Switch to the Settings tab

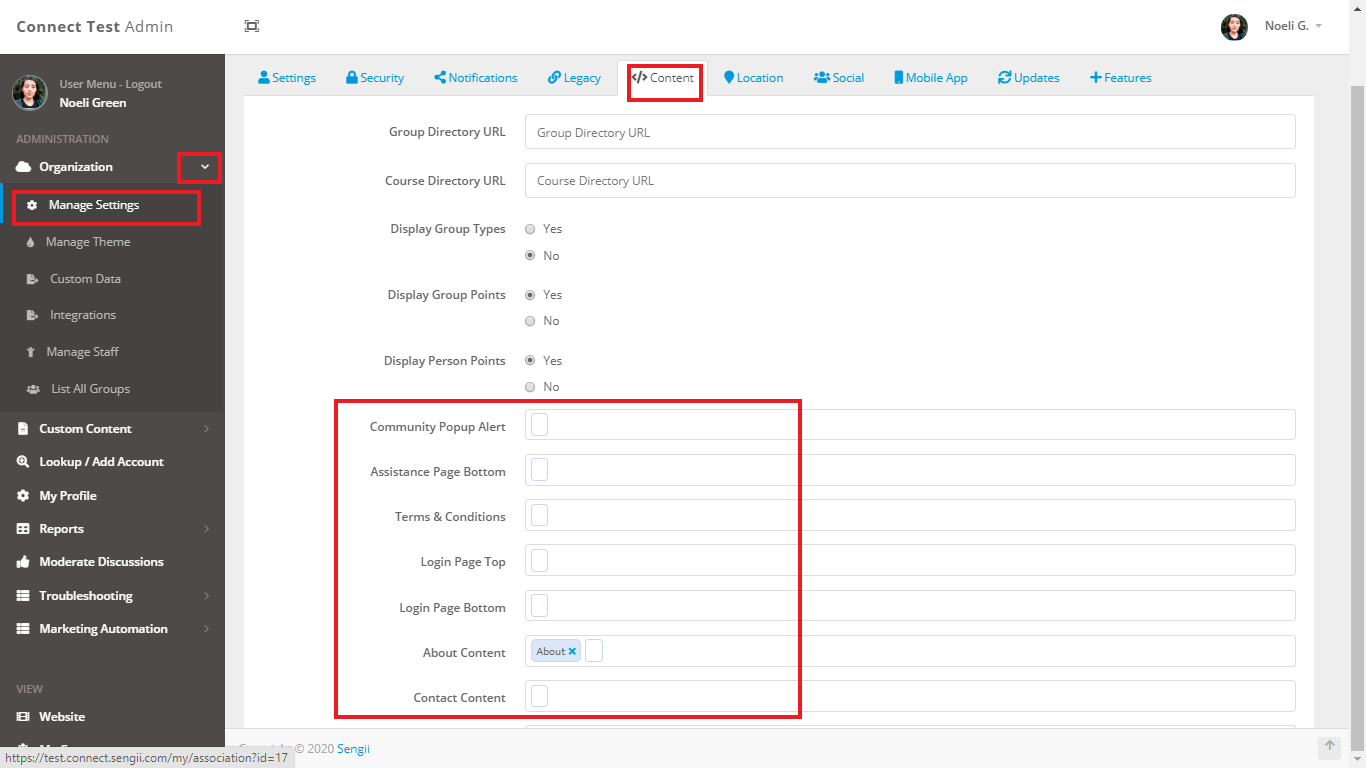[287, 78]
